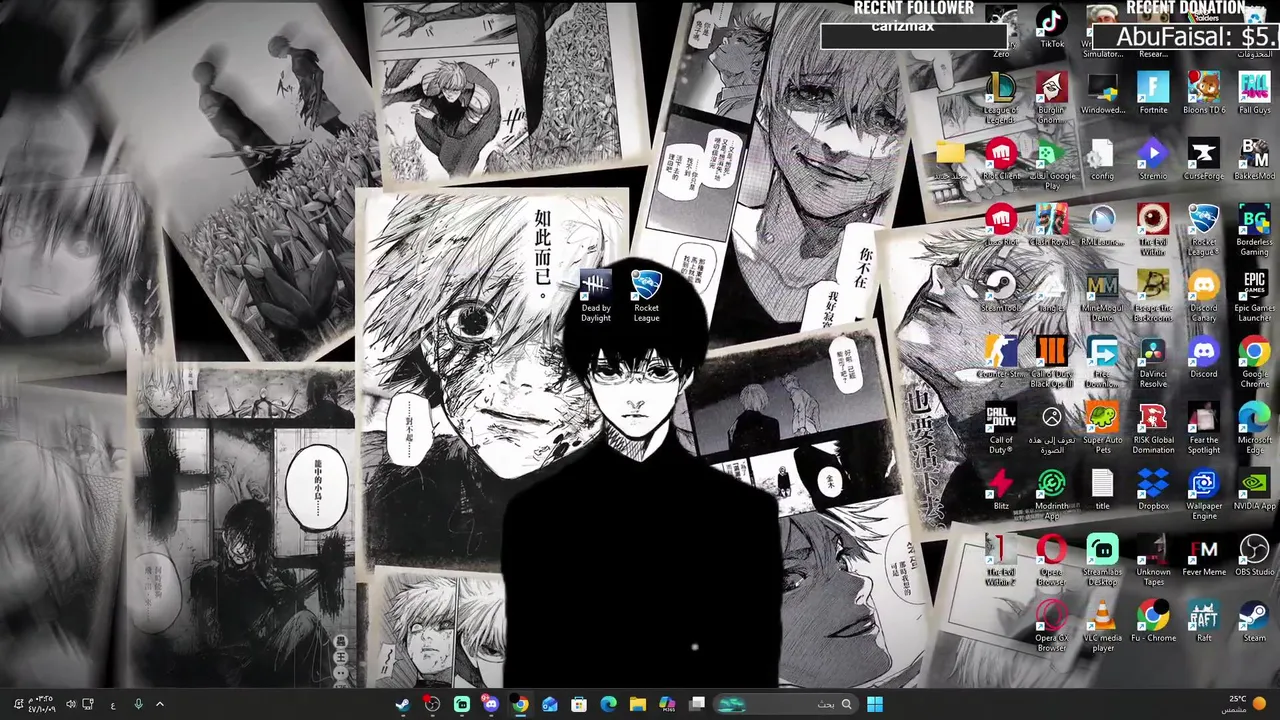Launch the Stremio desktop shortcut
The image size is (1280, 720).
[x=1153, y=160]
